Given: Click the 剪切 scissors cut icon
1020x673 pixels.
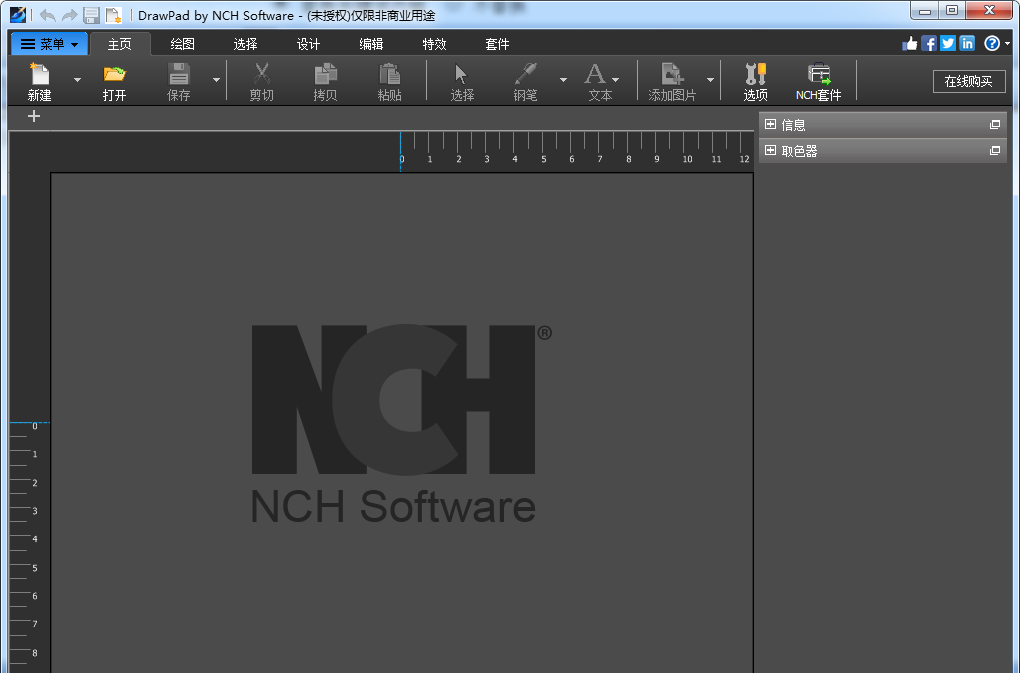Looking at the screenshot, I should click(x=260, y=80).
